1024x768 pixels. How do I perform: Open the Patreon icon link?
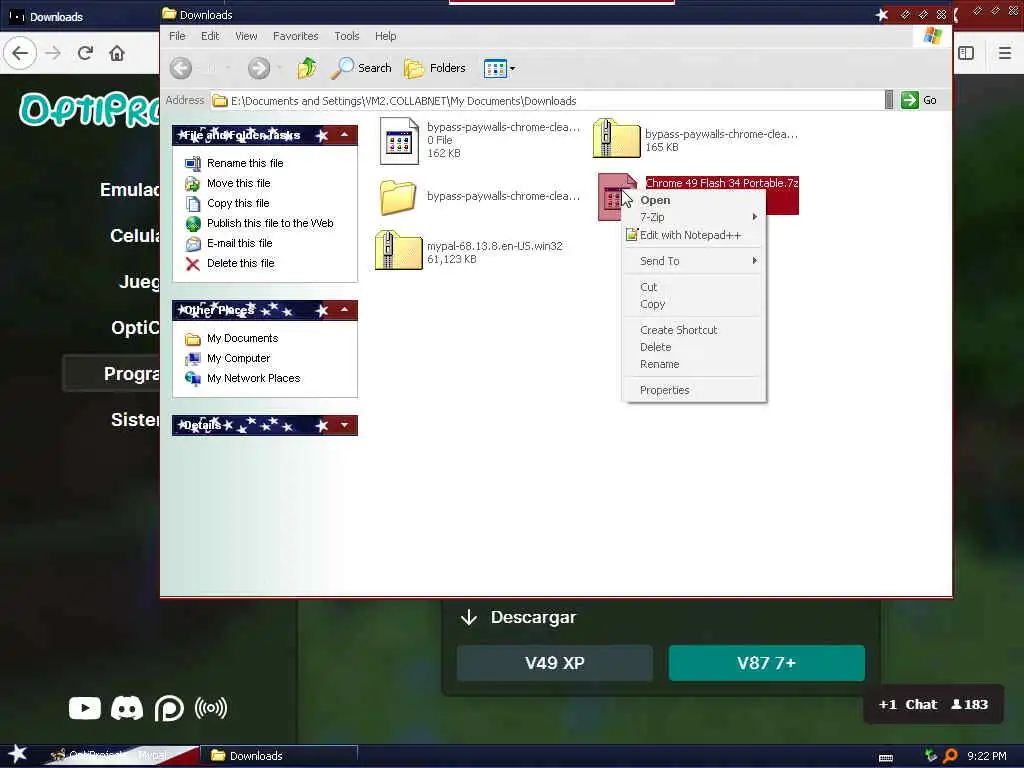(x=169, y=709)
